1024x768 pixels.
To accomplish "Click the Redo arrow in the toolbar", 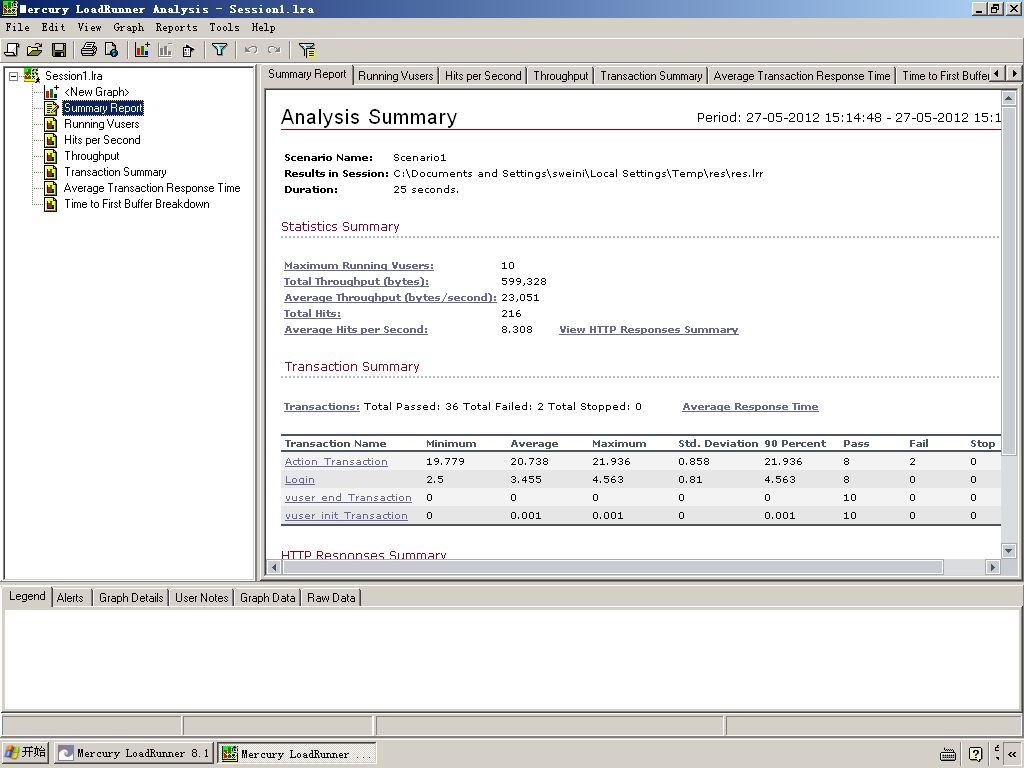I will pos(274,50).
